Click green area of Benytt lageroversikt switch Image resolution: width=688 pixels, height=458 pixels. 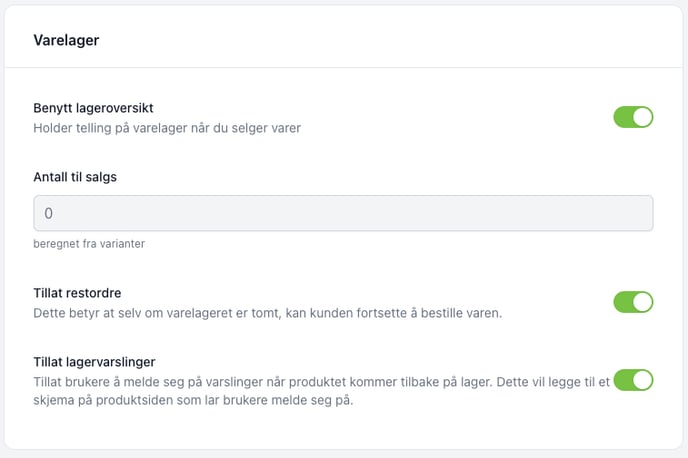click(x=623, y=117)
